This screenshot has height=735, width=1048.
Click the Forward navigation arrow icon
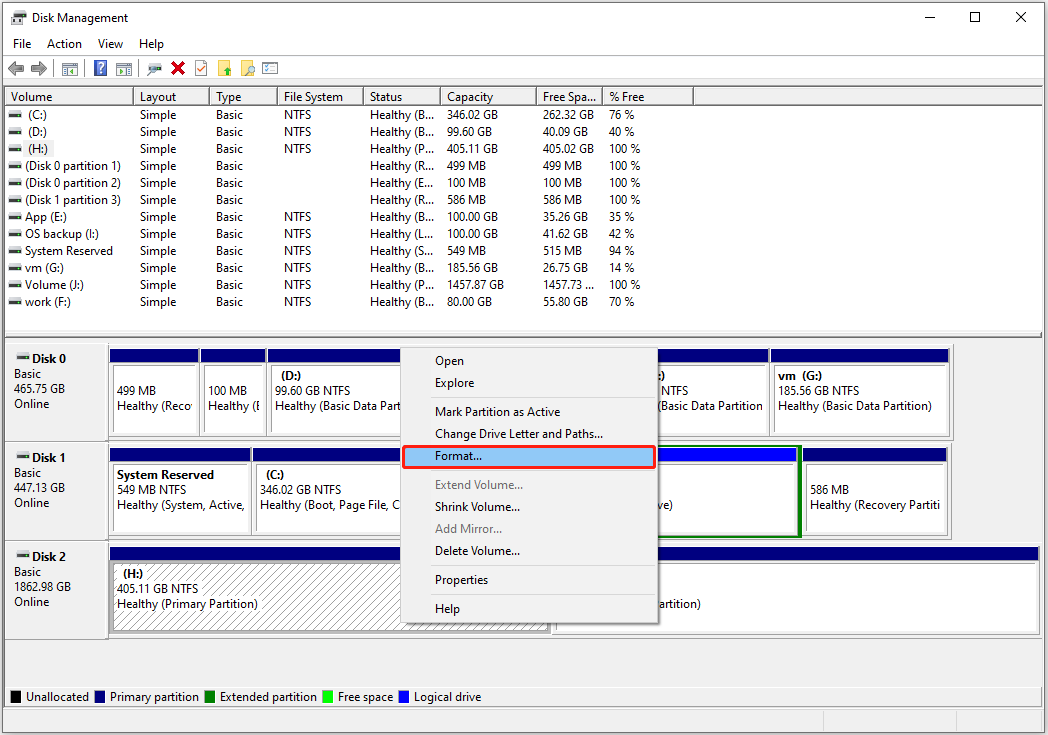[x=40, y=68]
